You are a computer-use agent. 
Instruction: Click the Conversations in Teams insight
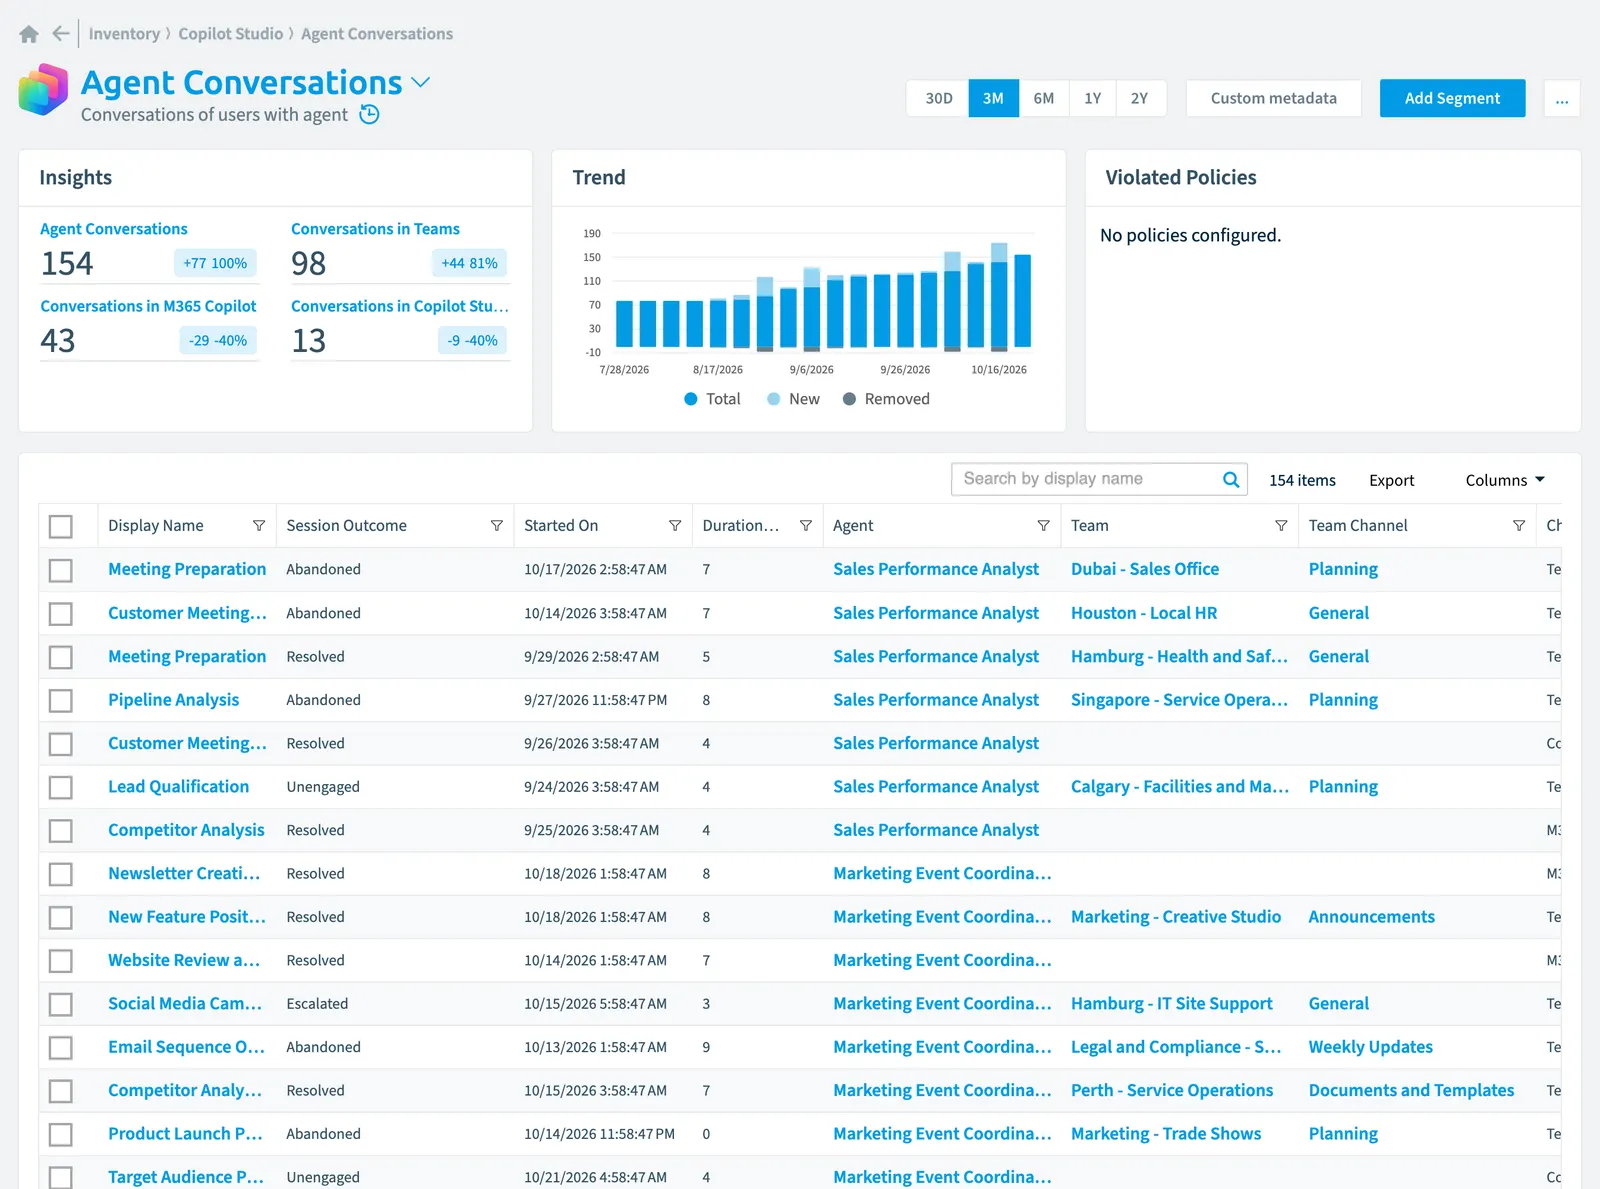coord(375,229)
